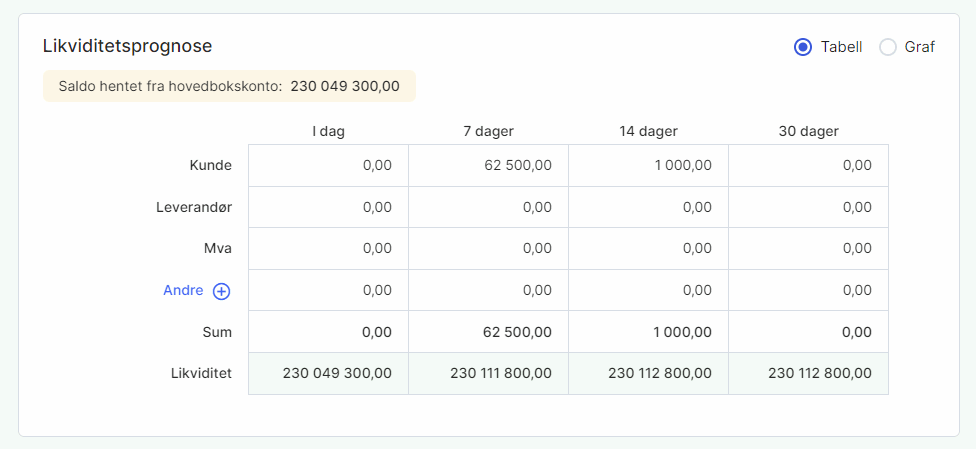Click the Sum 7 dager cell
The width and height of the screenshot is (976, 449).
488,332
